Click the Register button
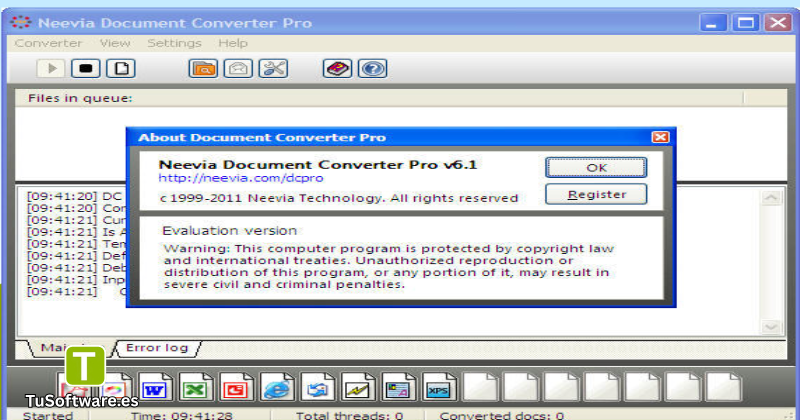The height and width of the screenshot is (420, 800). [596, 194]
